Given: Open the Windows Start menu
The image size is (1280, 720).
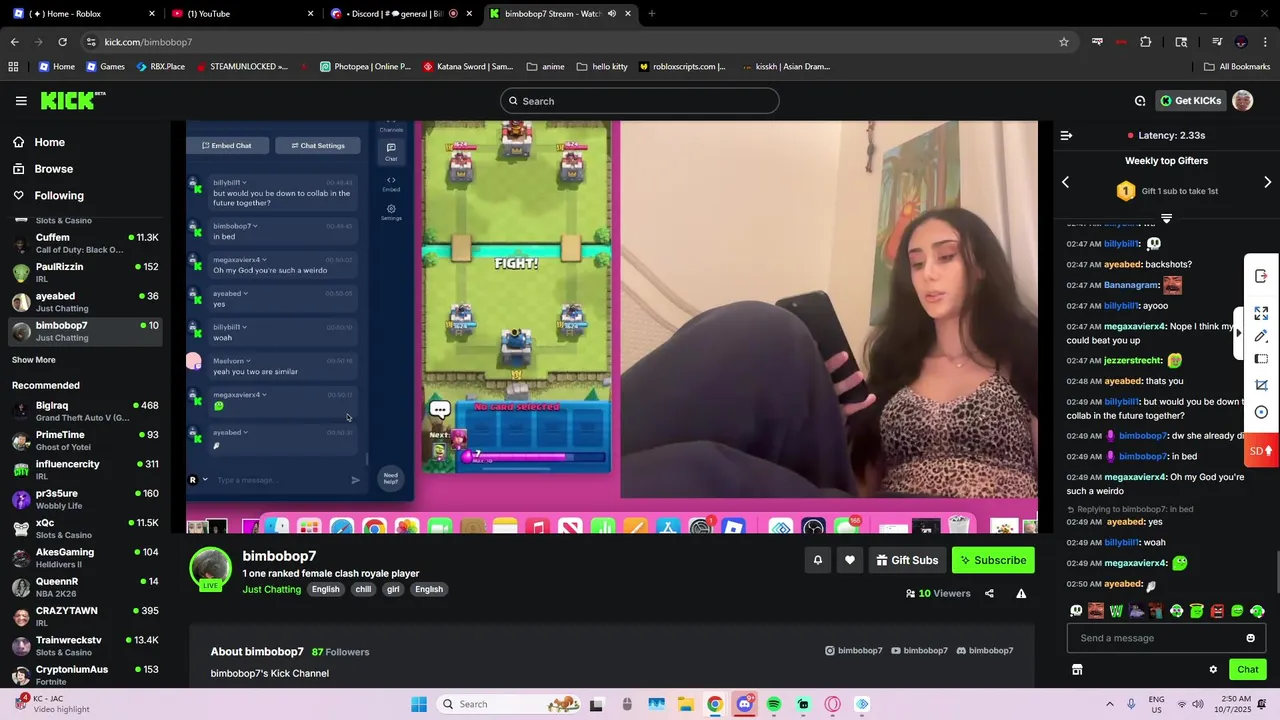Looking at the screenshot, I should click(x=419, y=704).
